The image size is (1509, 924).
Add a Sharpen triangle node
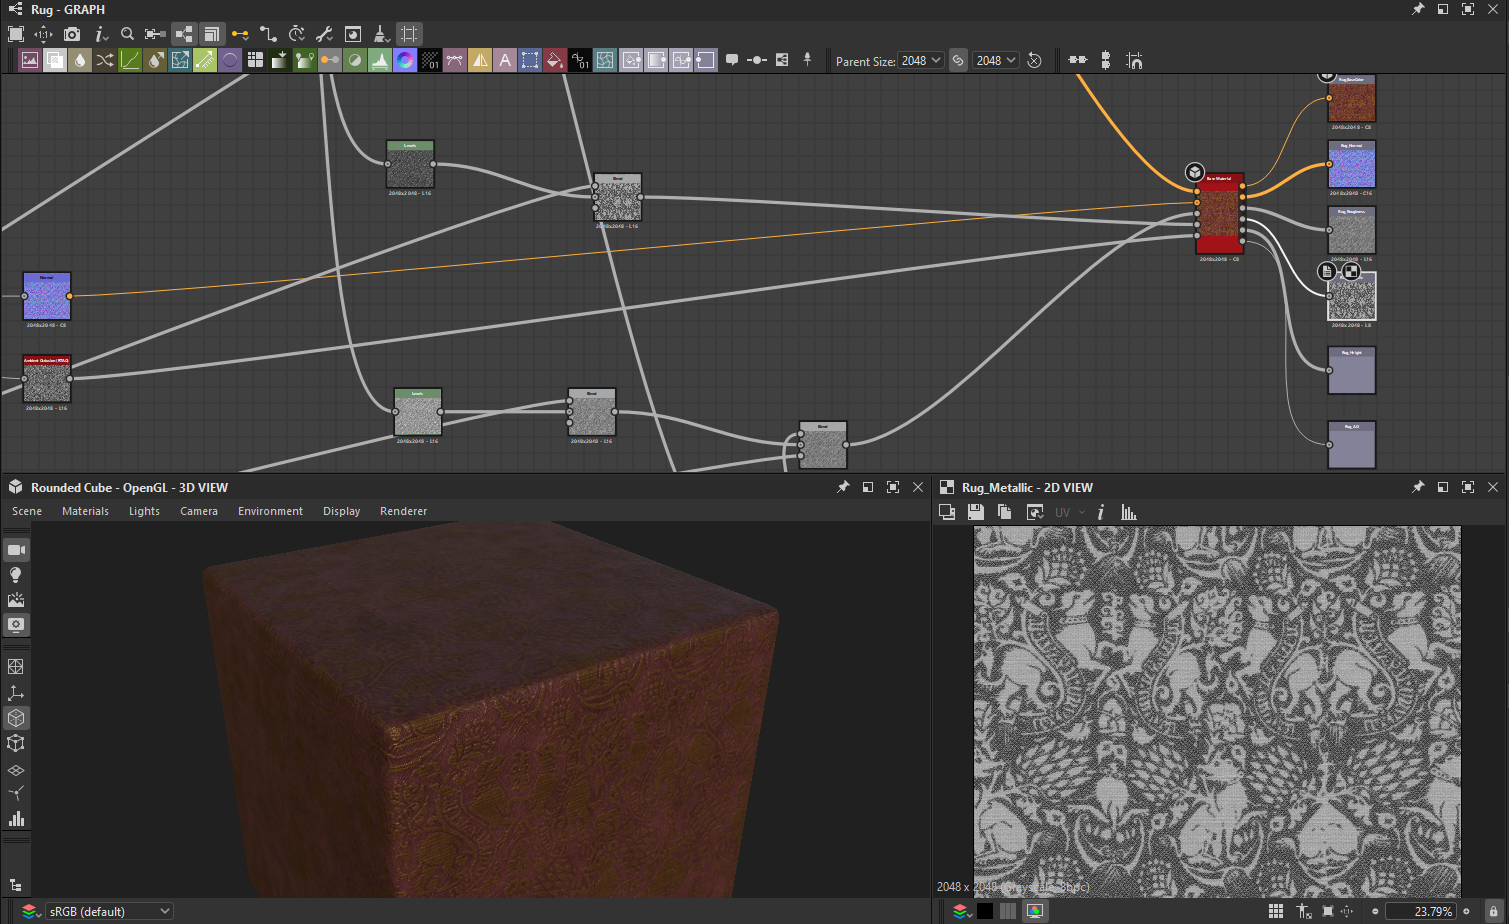pos(480,60)
